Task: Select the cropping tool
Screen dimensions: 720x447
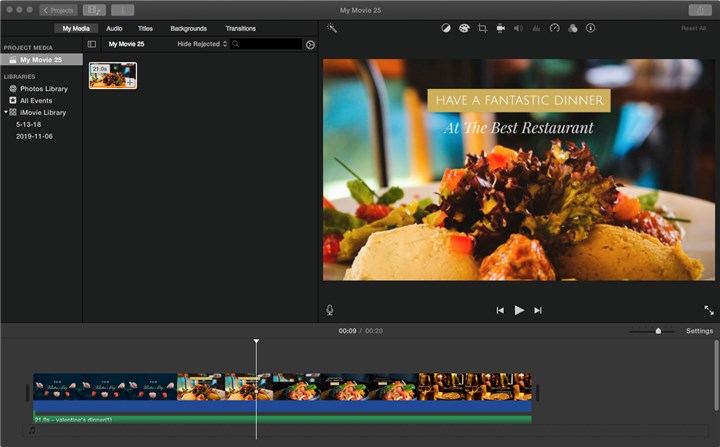Action: point(482,28)
